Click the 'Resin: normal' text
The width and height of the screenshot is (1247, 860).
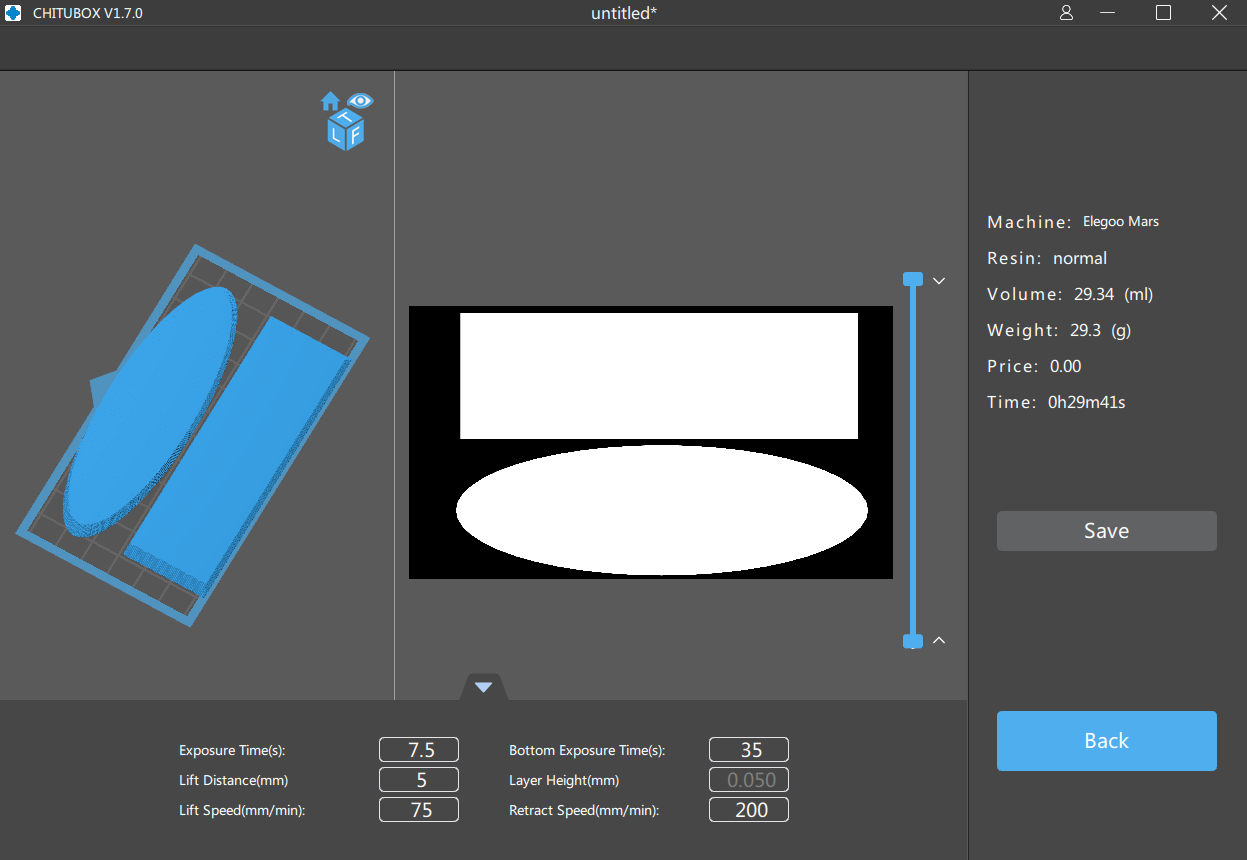click(1047, 258)
